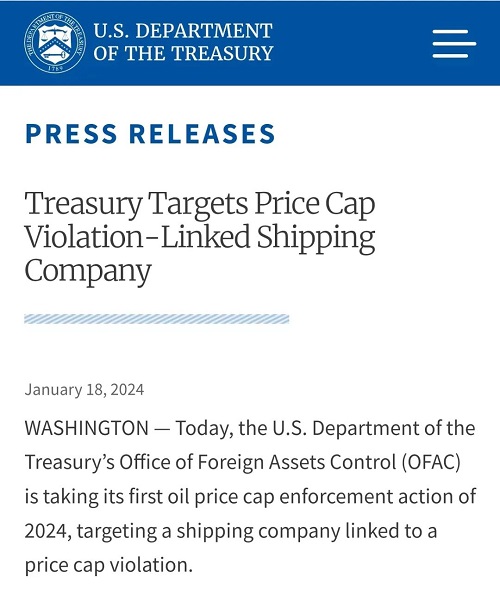
Task: Click the "U.S. DEPARTMENT" header text
Action: [x=183, y=31]
